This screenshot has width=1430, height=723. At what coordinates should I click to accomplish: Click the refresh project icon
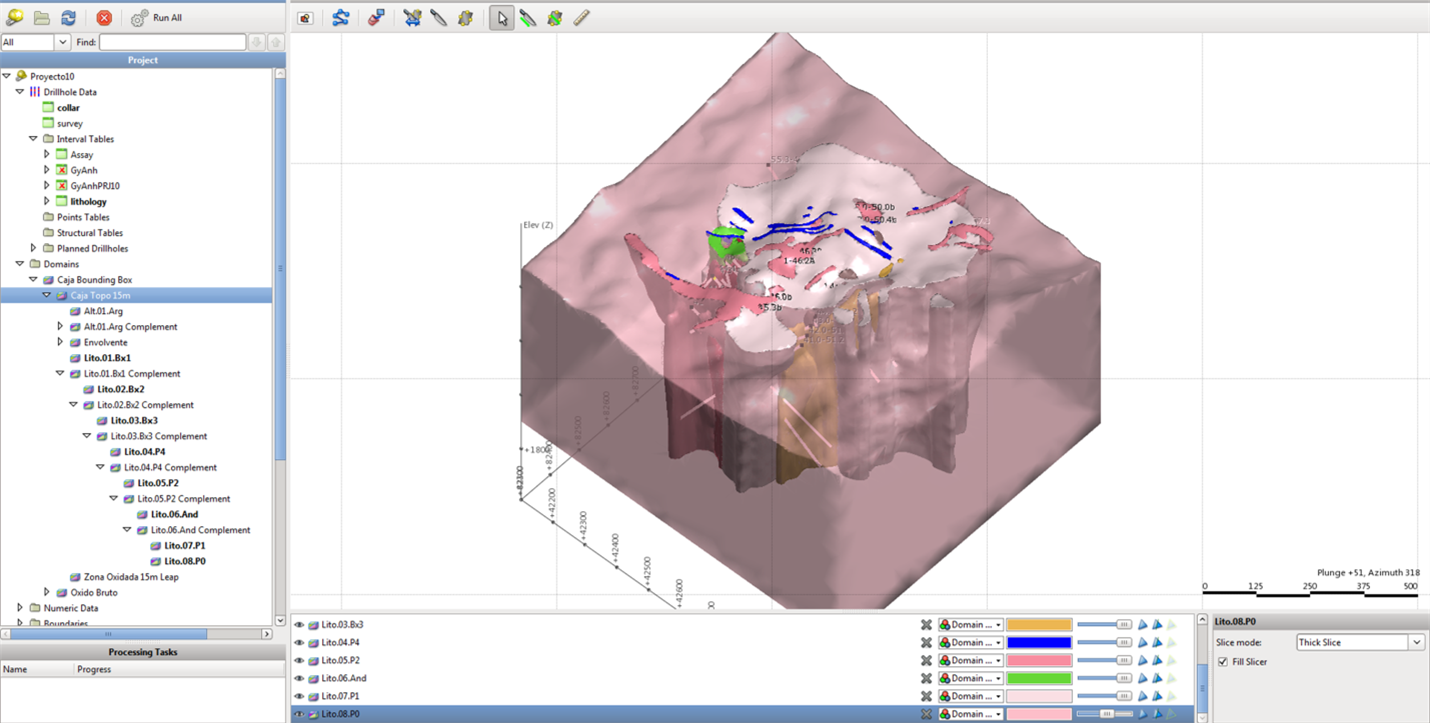(68, 18)
